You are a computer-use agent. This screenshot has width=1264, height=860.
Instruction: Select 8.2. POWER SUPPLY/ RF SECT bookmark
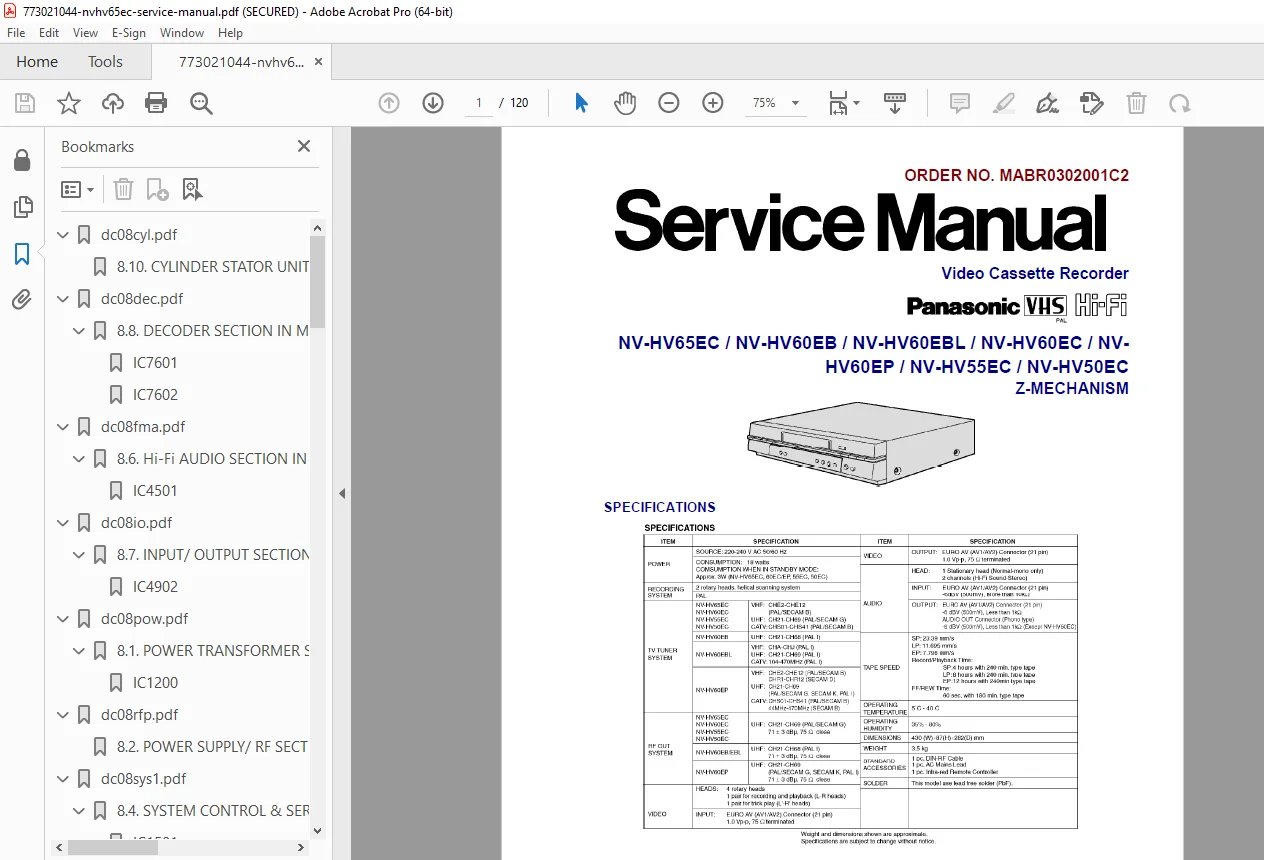[x=213, y=747]
